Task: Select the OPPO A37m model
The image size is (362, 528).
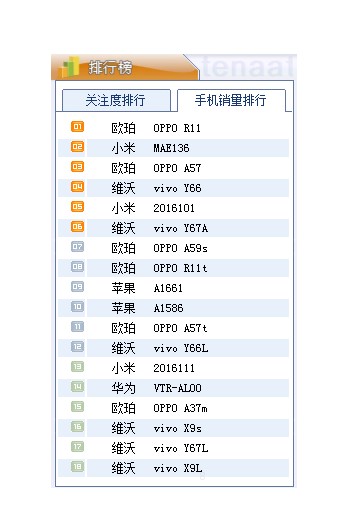Action: (180, 408)
